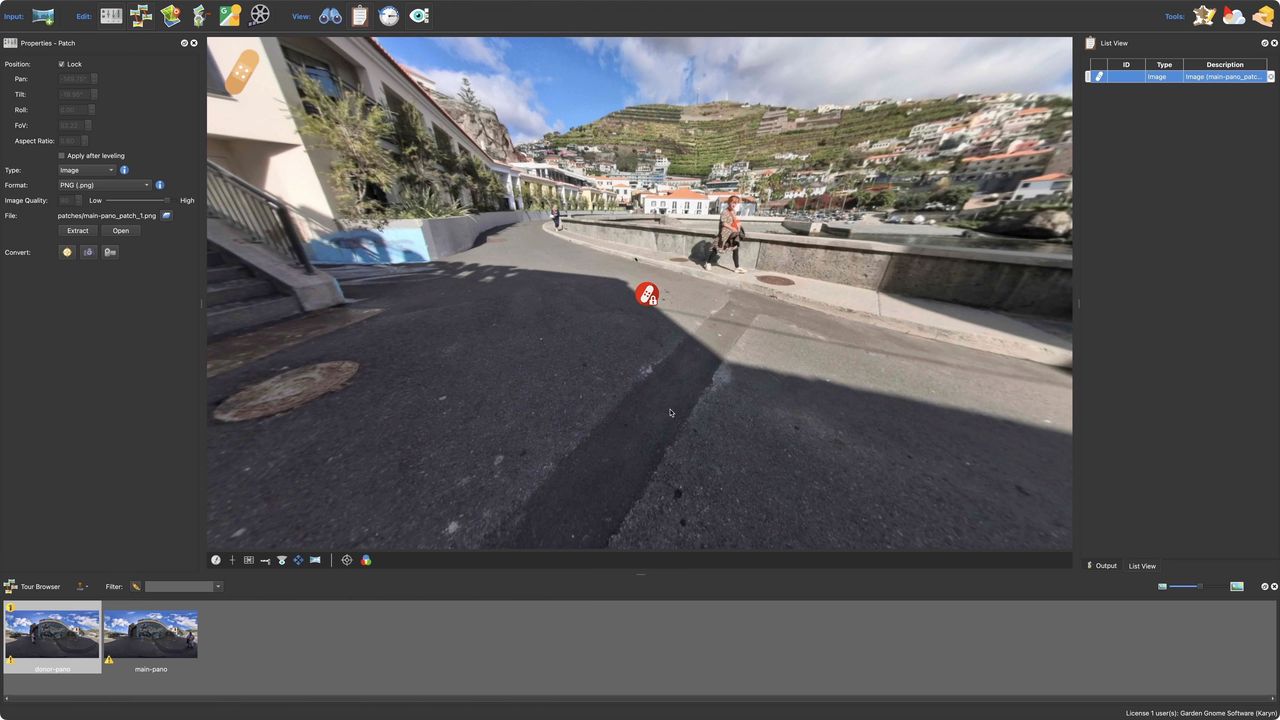Open the Viewing Parameters editor icon

pos(111,15)
